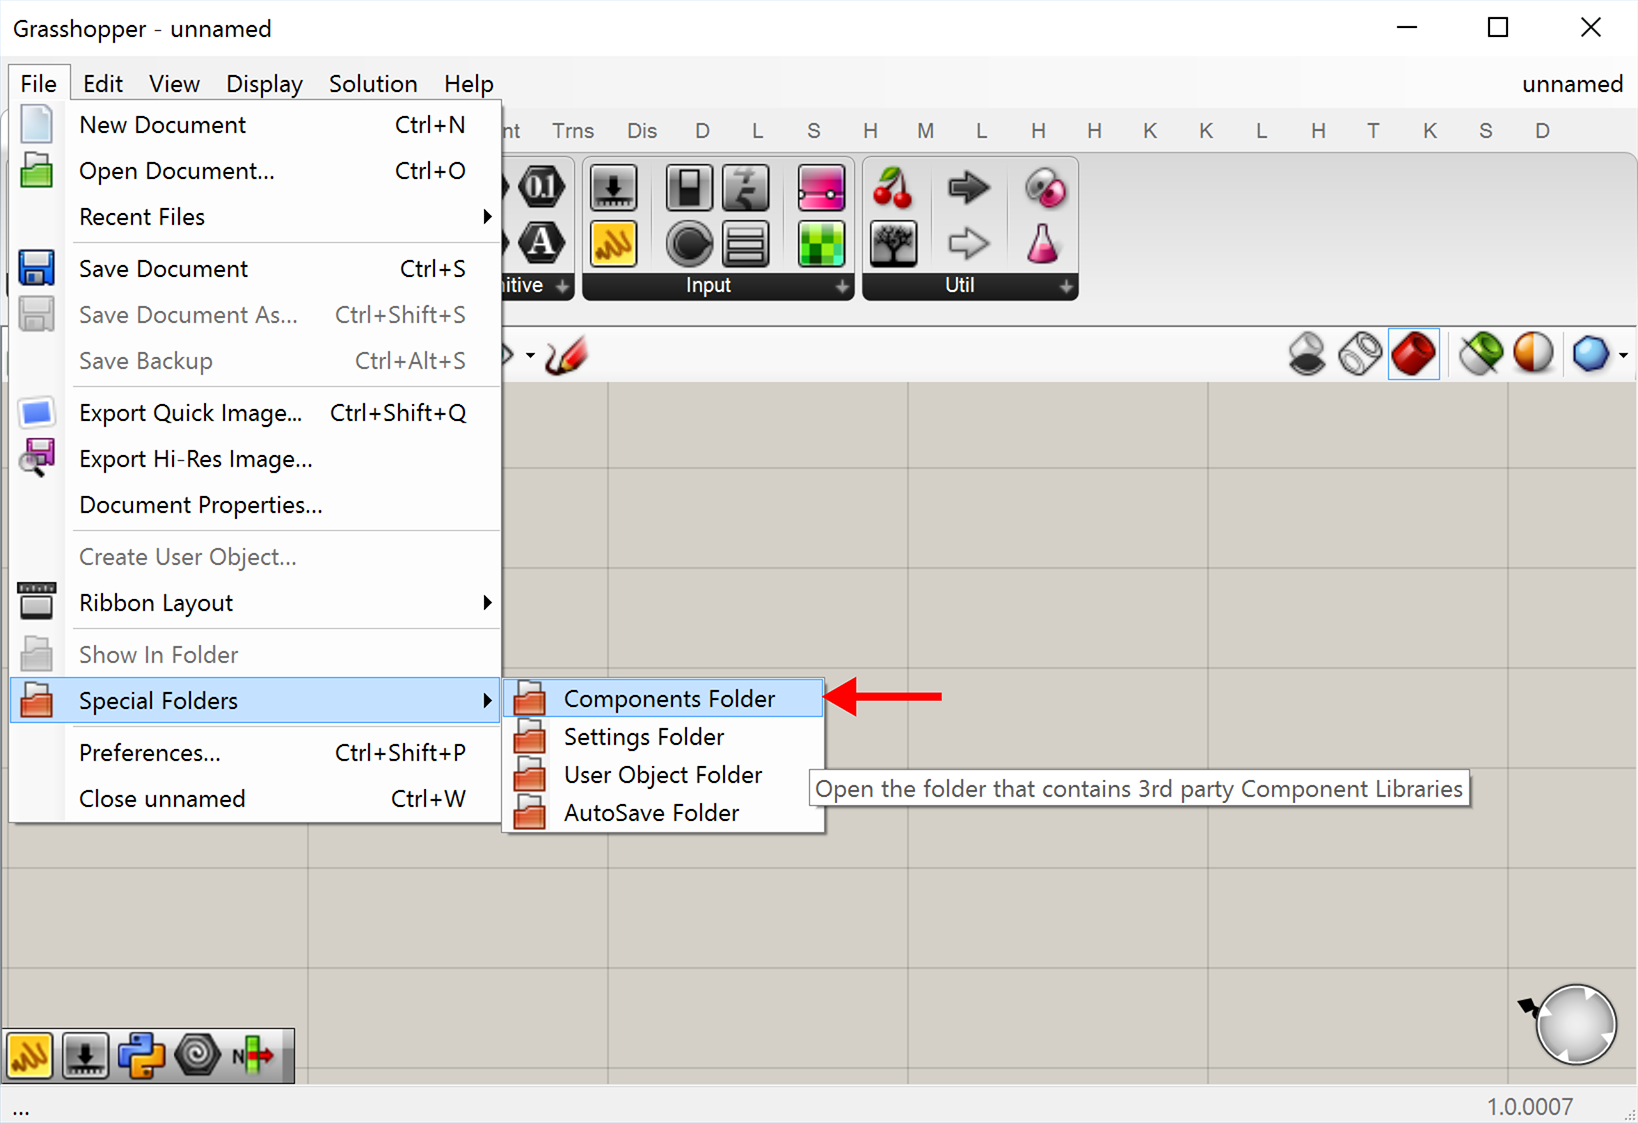Expand the Ribbon Layout submenu

256,603
